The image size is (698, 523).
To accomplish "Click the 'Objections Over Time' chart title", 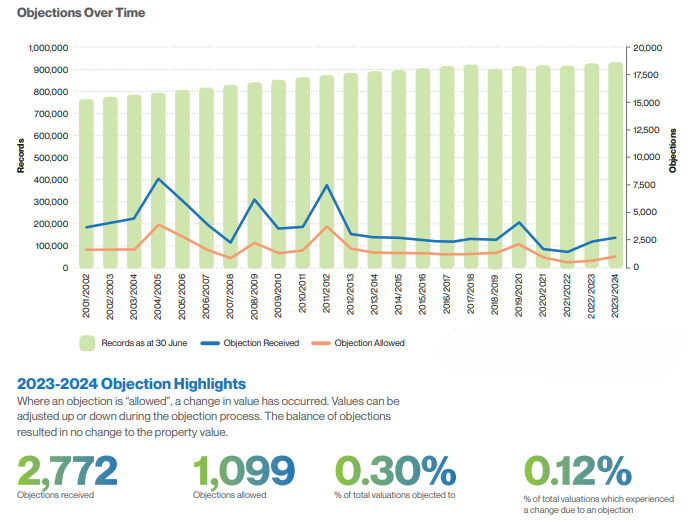I will tap(81, 13).
